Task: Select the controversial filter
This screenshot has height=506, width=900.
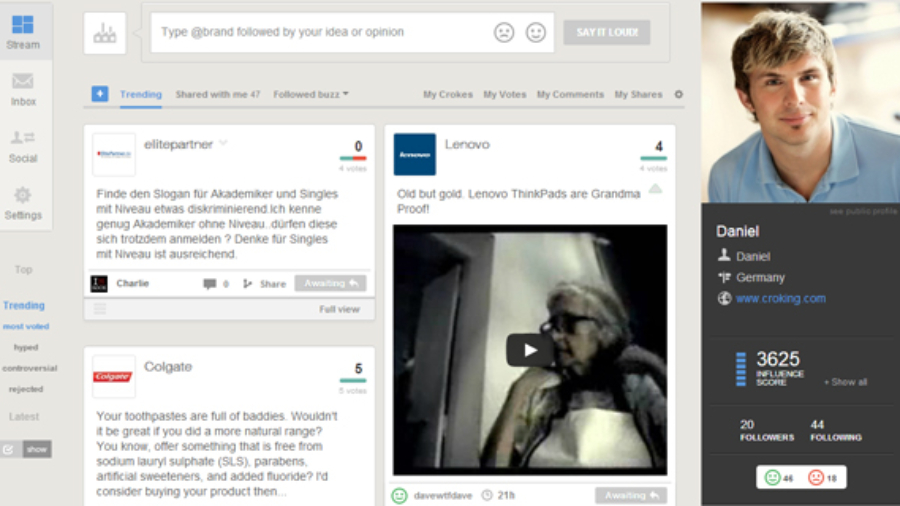Action: tap(29, 368)
